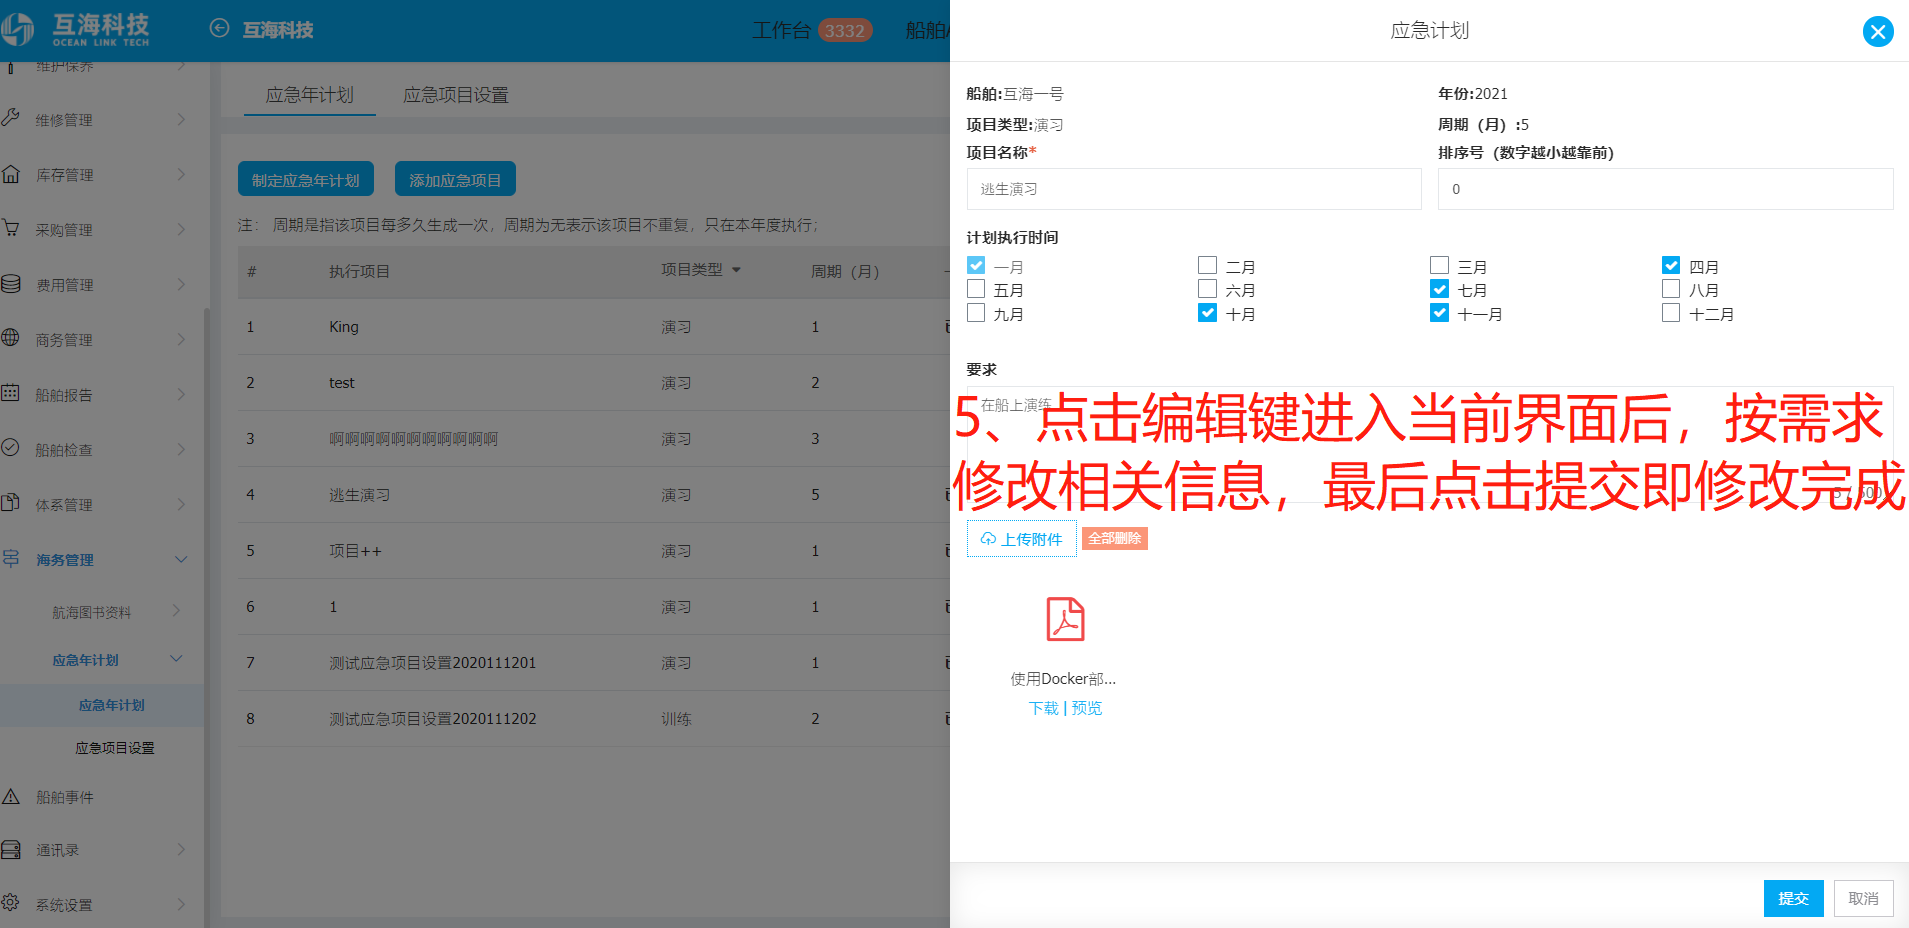The width and height of the screenshot is (1909, 928).
Task: Check the 十二月 checkbox
Action: coord(1671,313)
